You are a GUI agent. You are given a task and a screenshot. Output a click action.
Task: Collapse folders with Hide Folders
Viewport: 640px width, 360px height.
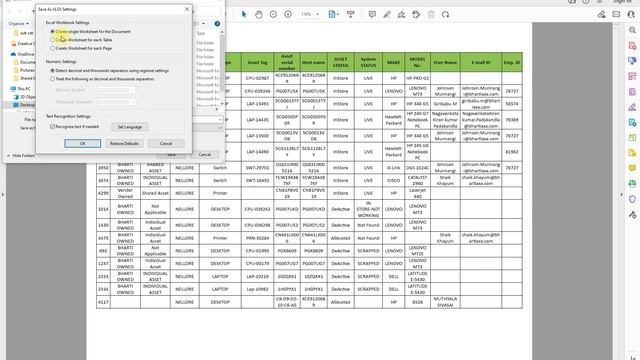pyautogui.click(x=21, y=156)
